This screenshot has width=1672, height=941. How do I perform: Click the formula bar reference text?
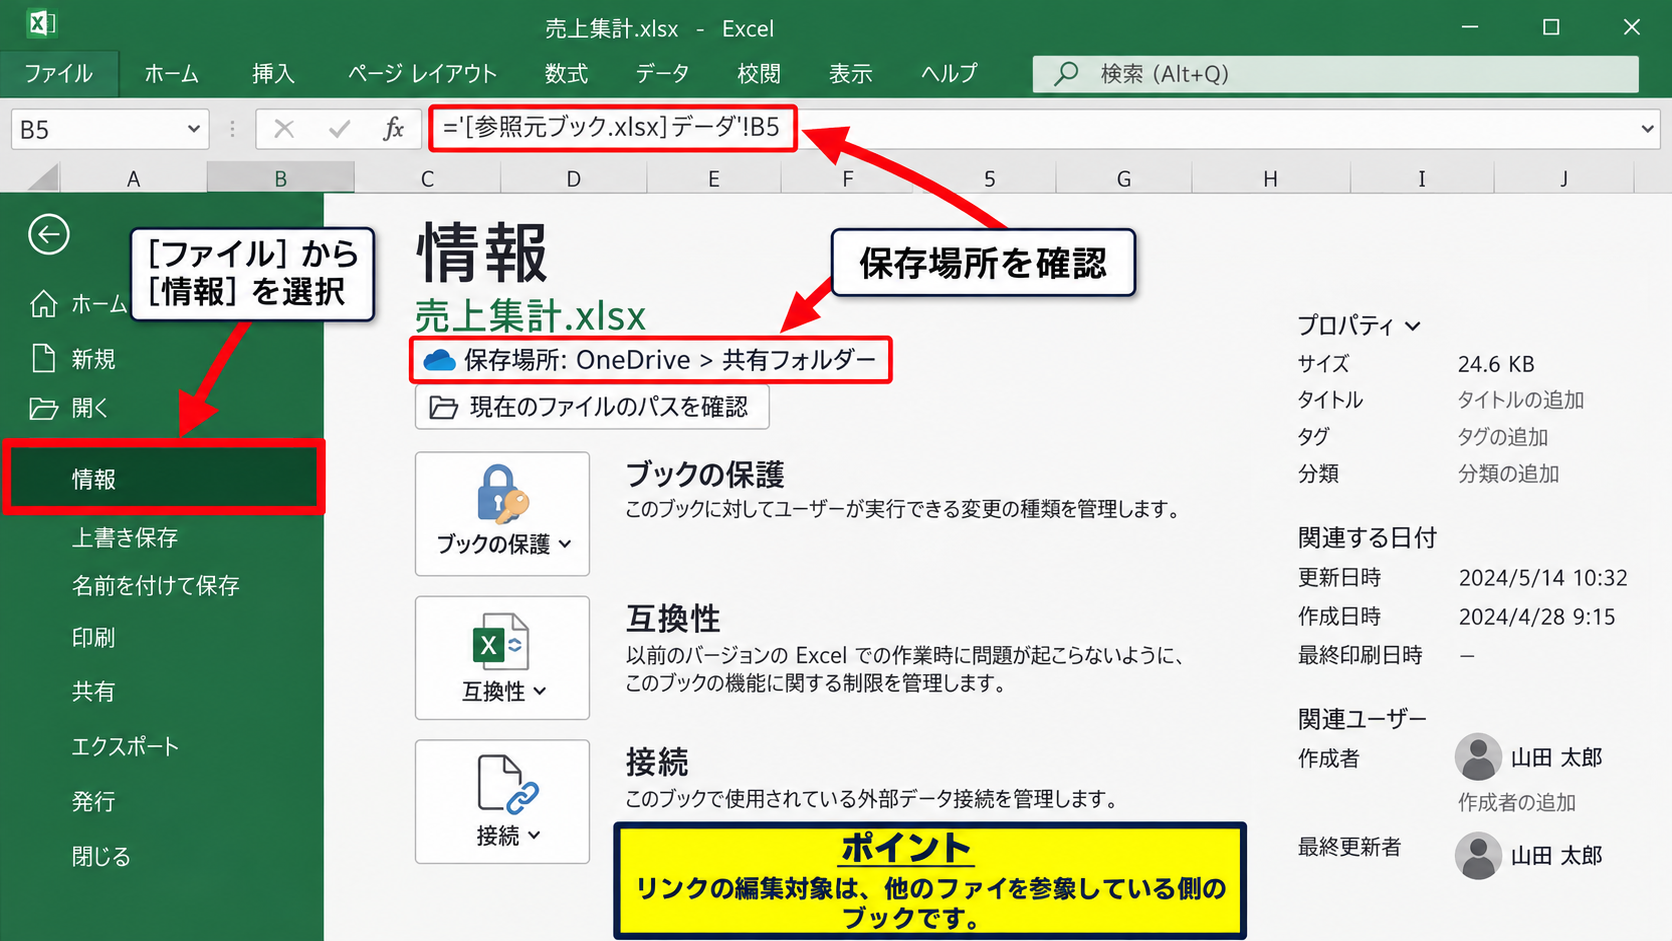click(x=611, y=127)
